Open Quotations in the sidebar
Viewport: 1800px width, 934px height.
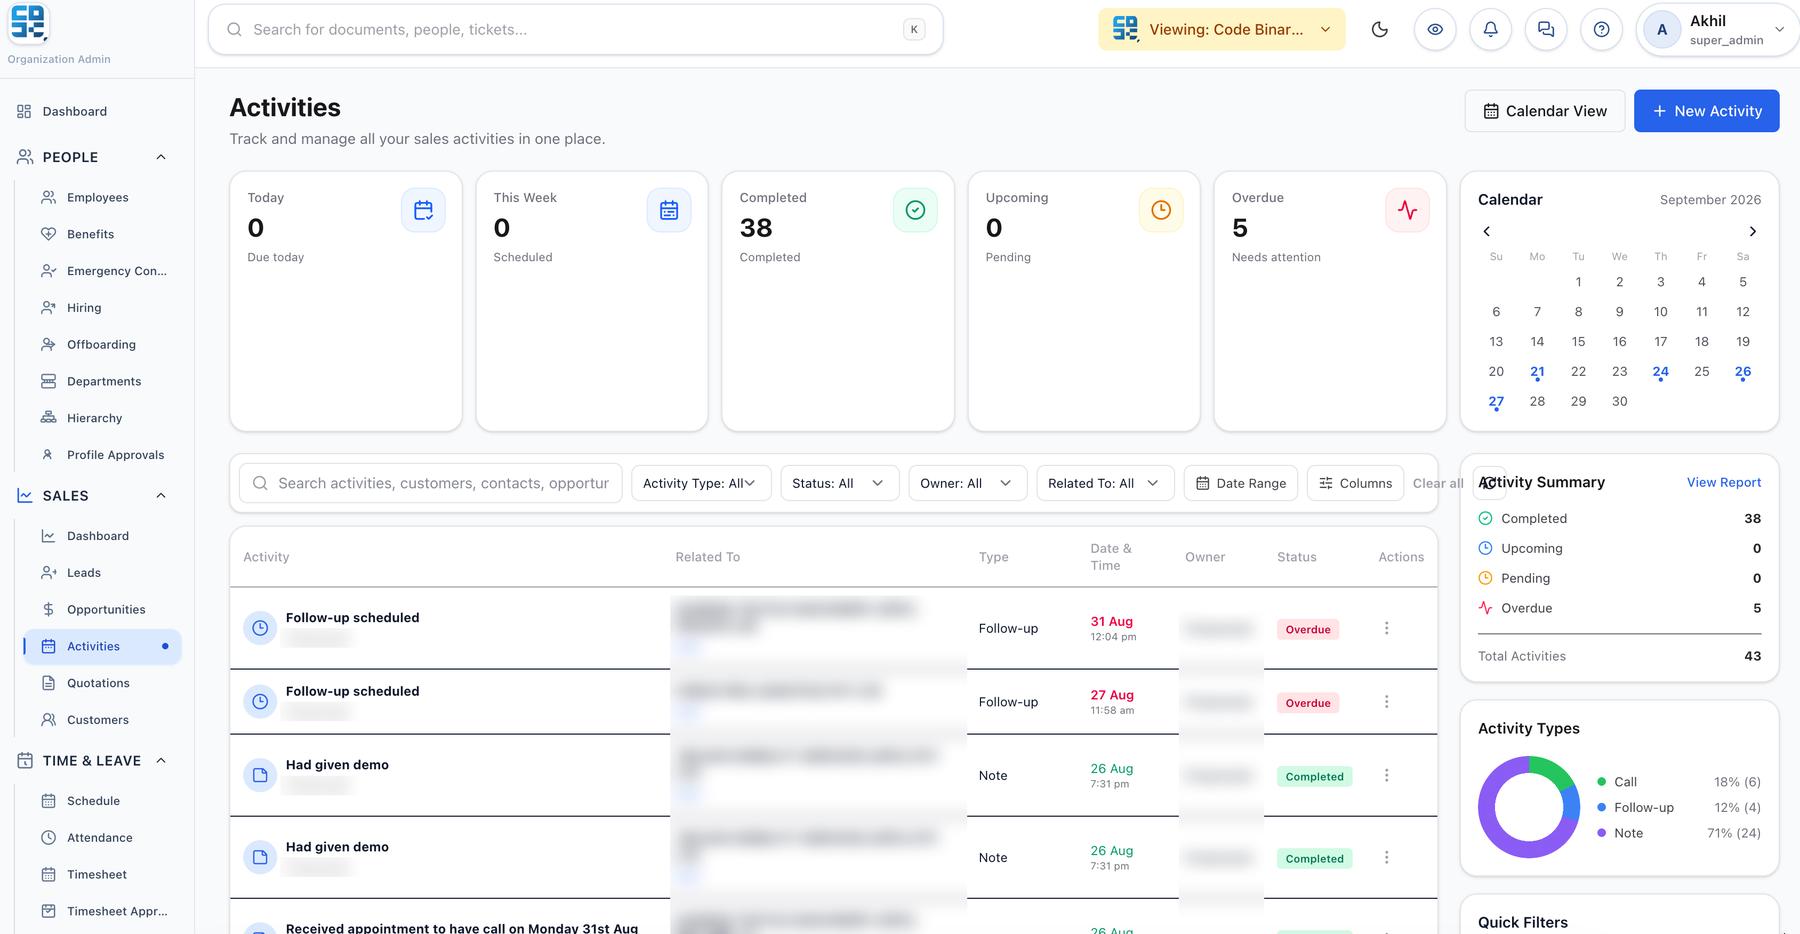point(98,683)
